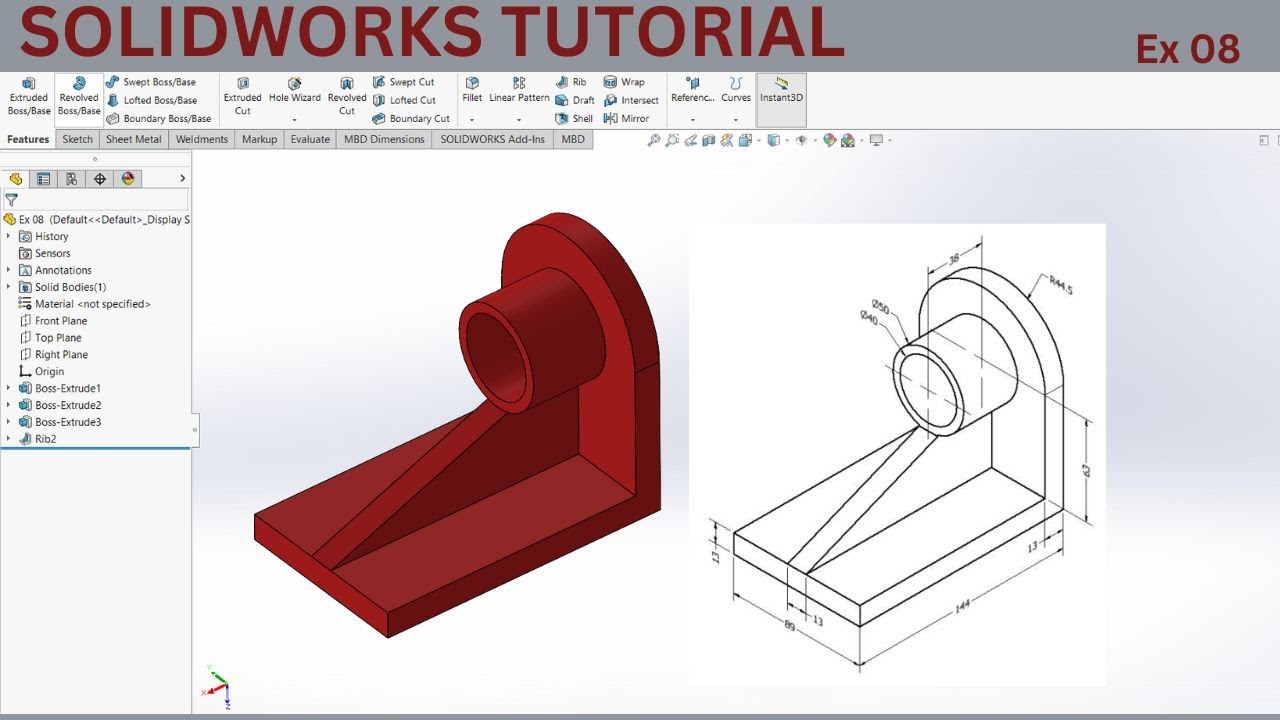Select the Extruded Boss/Base tool

(x=28, y=97)
